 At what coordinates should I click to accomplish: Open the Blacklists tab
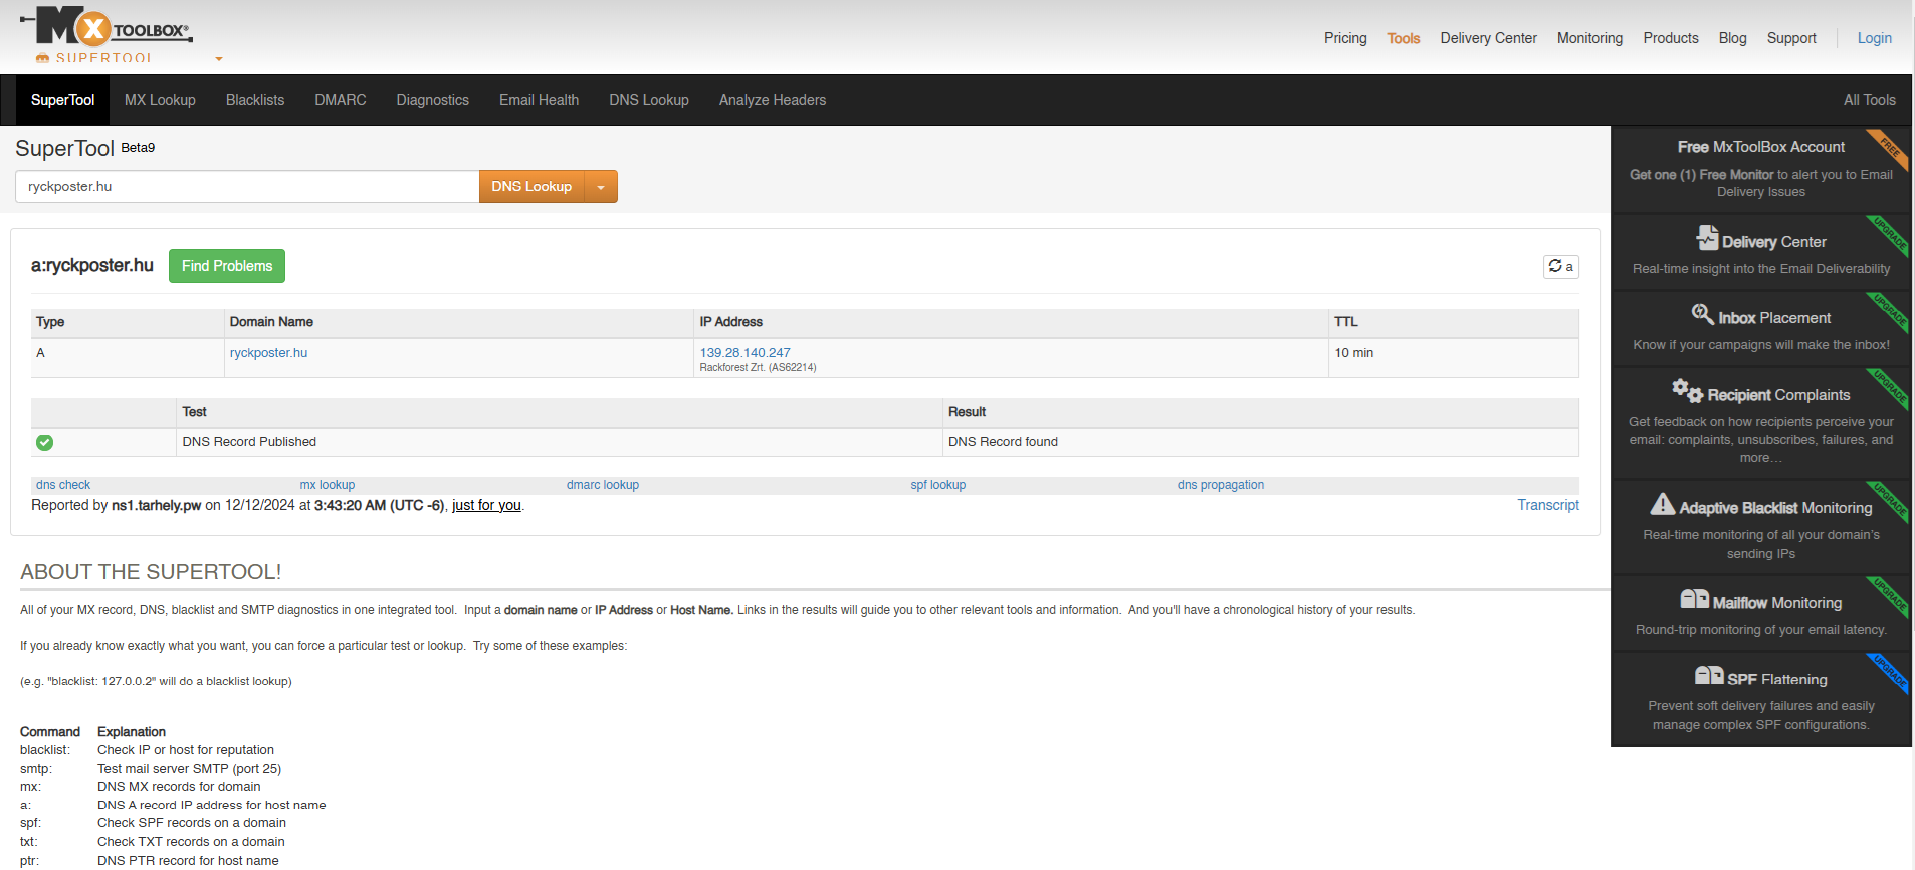tap(255, 100)
